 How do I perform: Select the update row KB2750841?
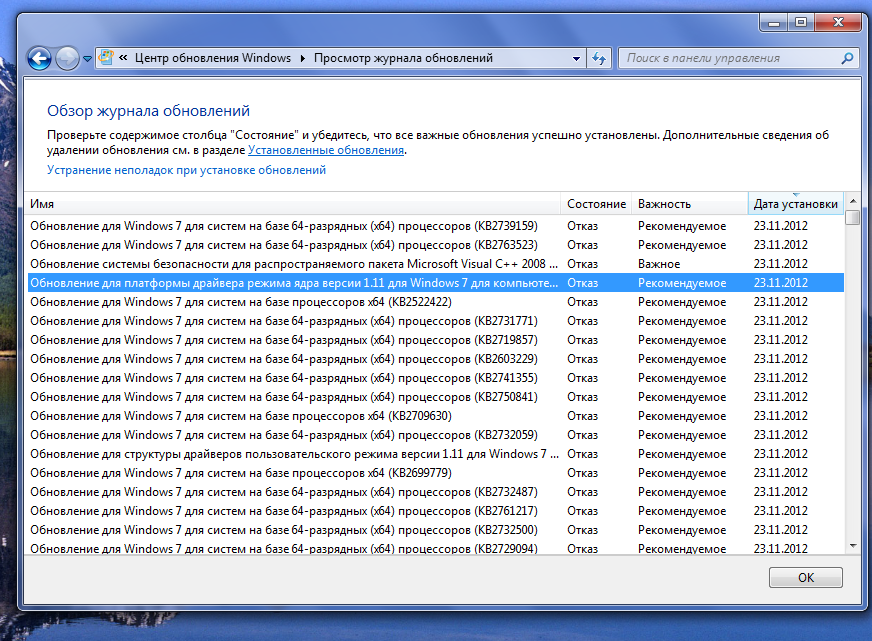click(435, 397)
